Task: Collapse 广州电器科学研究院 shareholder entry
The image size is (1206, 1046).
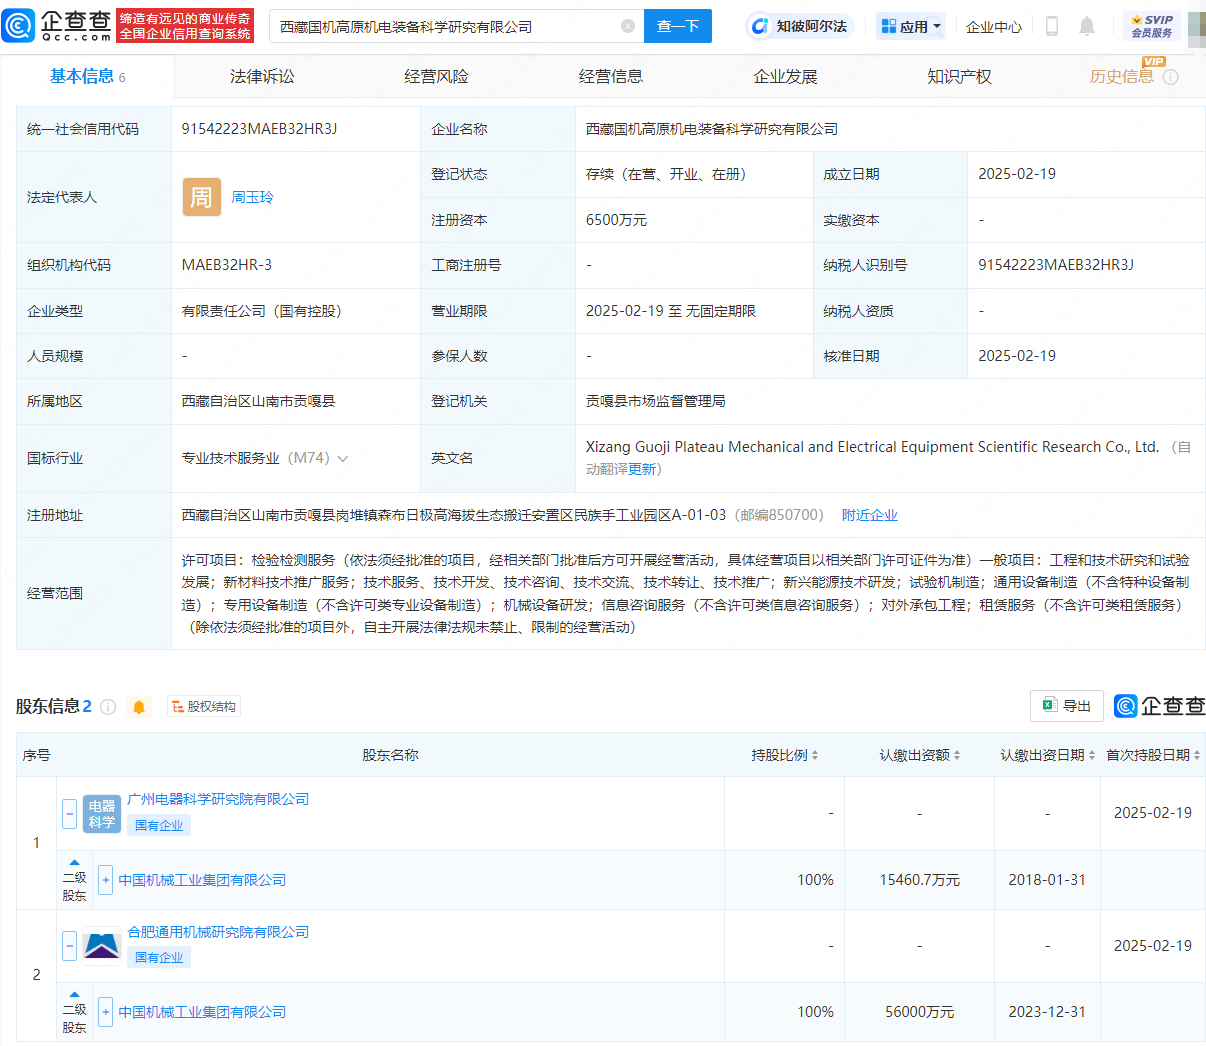Action: pyautogui.click(x=68, y=814)
